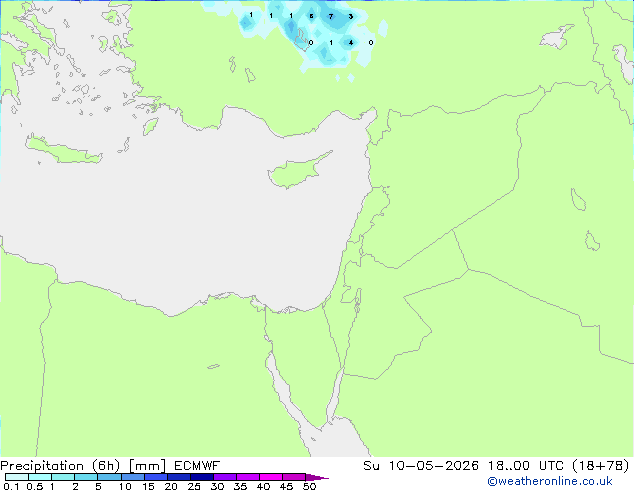Click the legend label 15
This screenshot has width=634, height=490.
(148, 486)
